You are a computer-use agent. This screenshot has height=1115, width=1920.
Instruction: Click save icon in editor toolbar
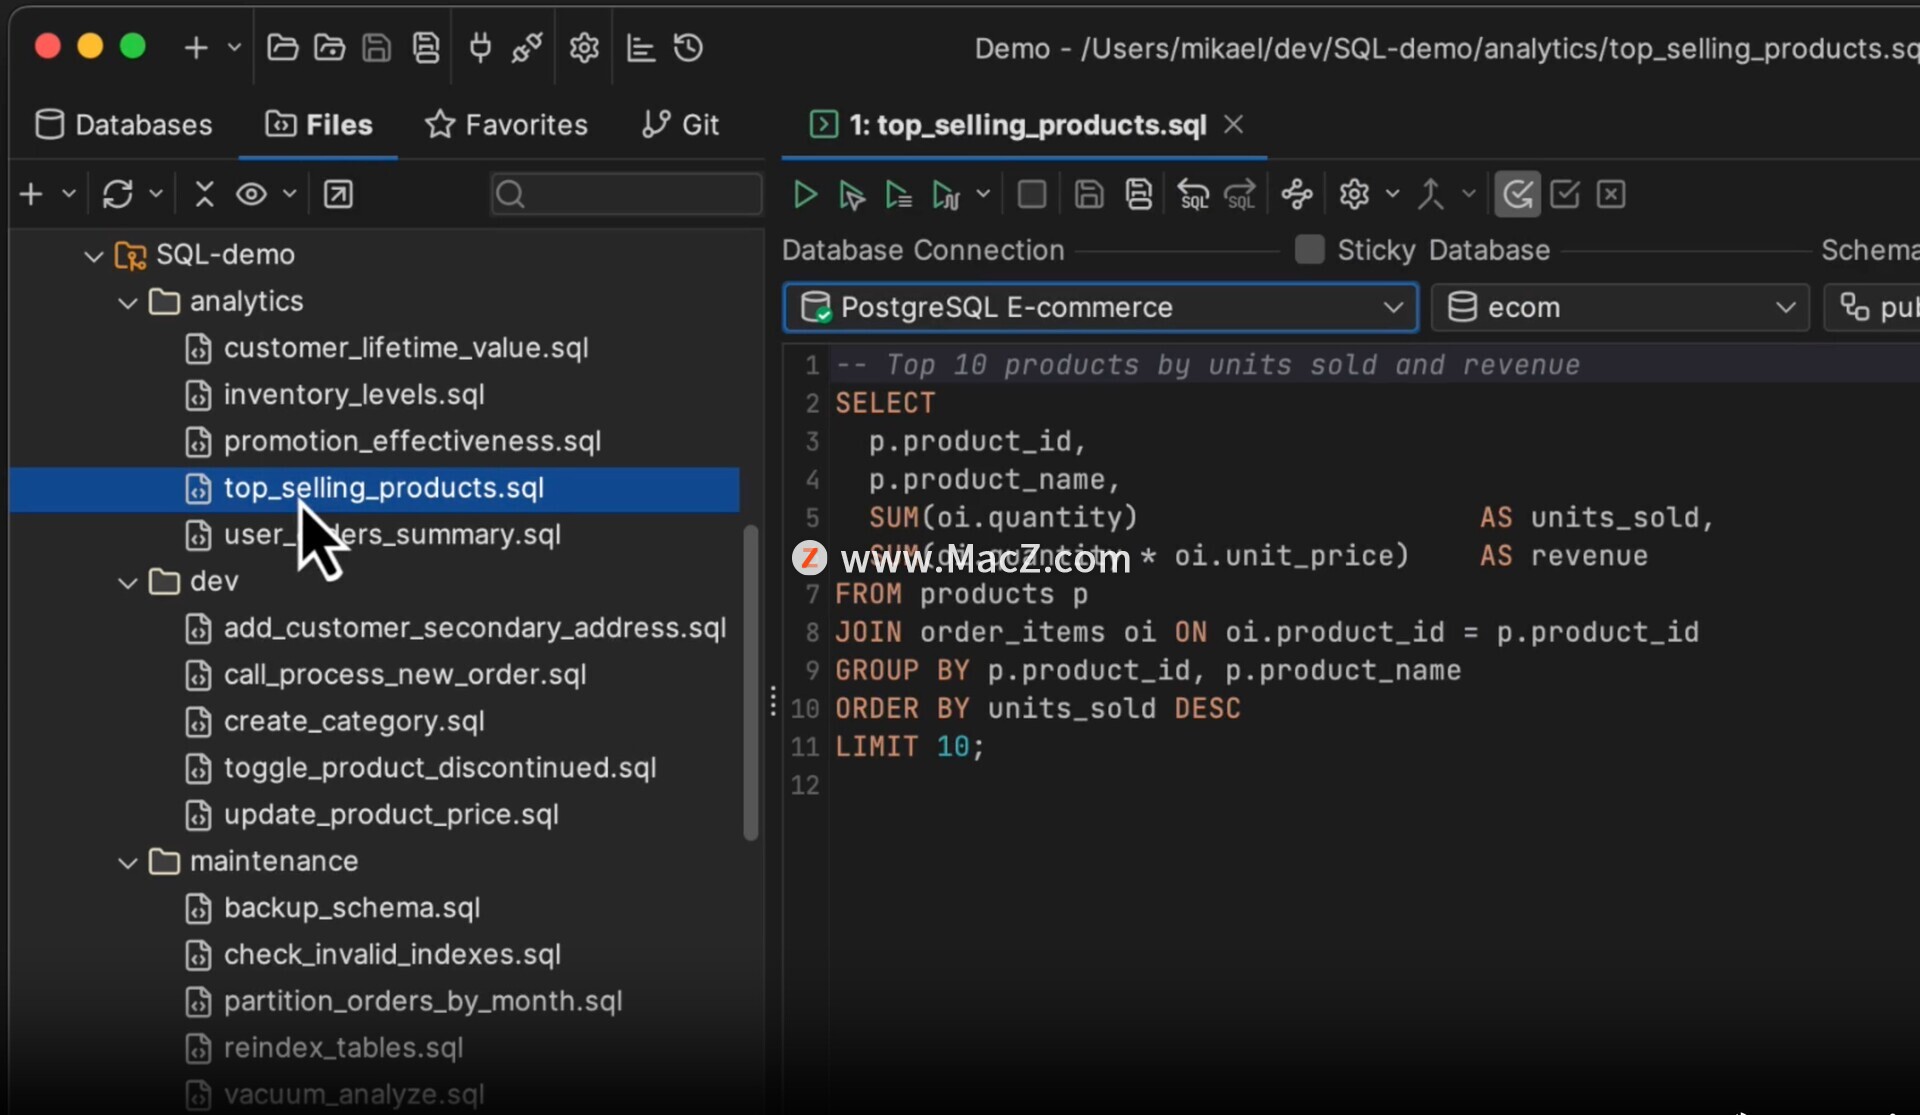1089,194
